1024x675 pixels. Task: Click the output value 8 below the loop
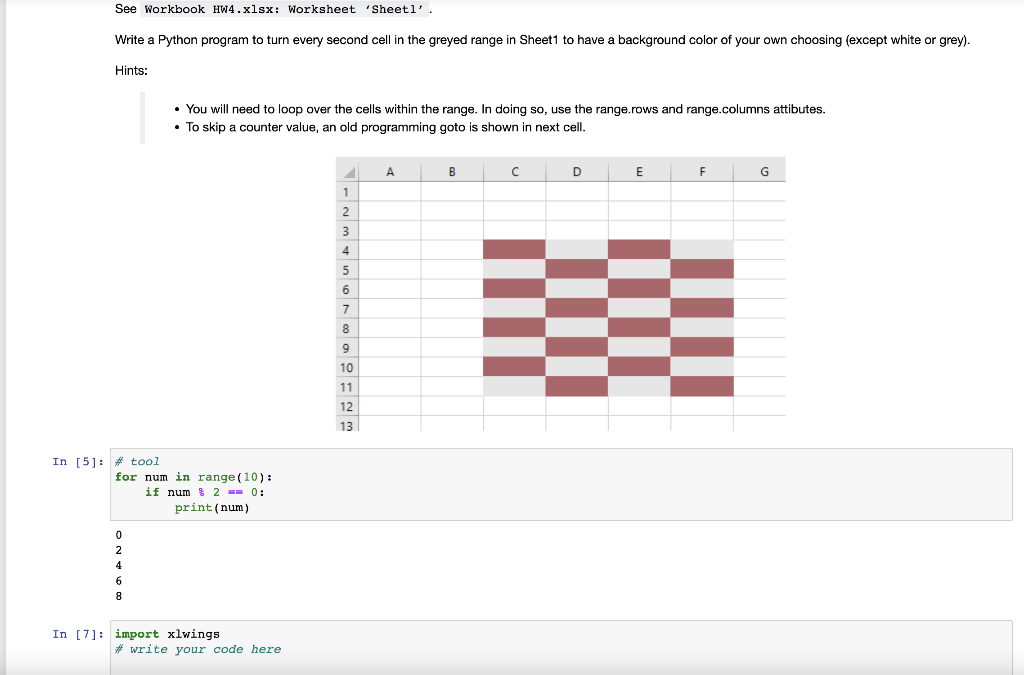(118, 596)
